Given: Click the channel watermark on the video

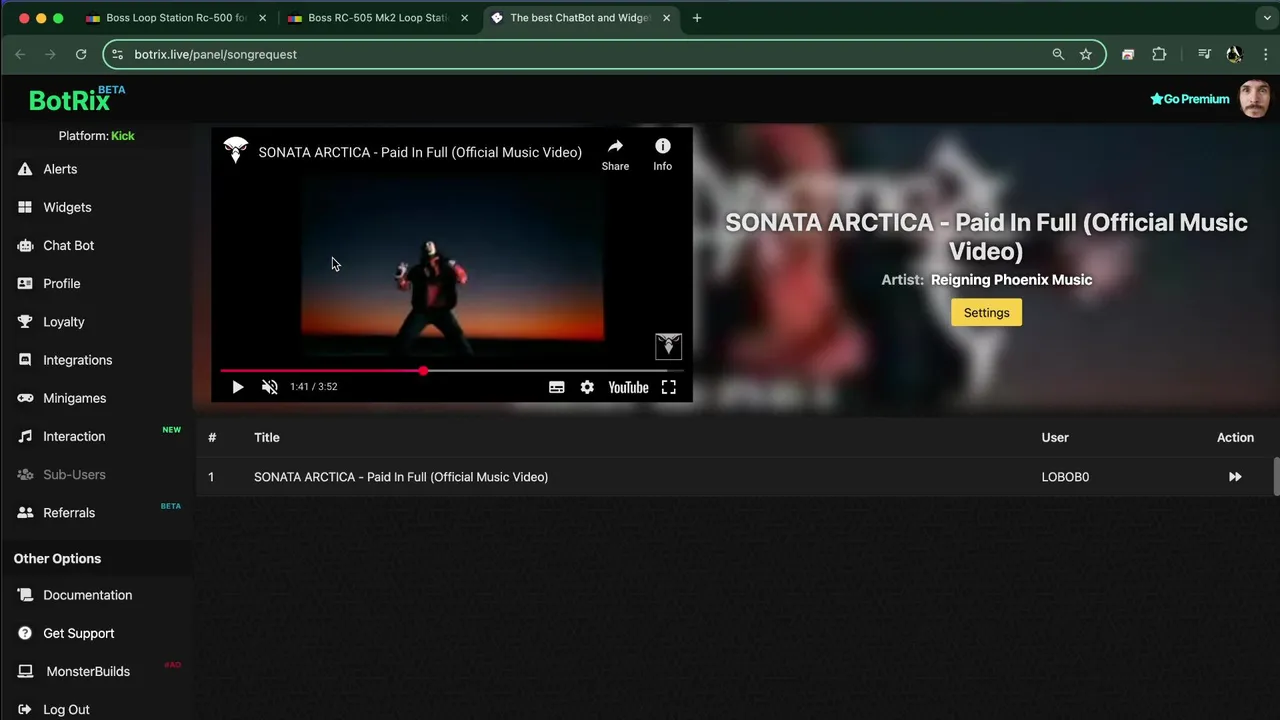Looking at the screenshot, I should [x=668, y=346].
